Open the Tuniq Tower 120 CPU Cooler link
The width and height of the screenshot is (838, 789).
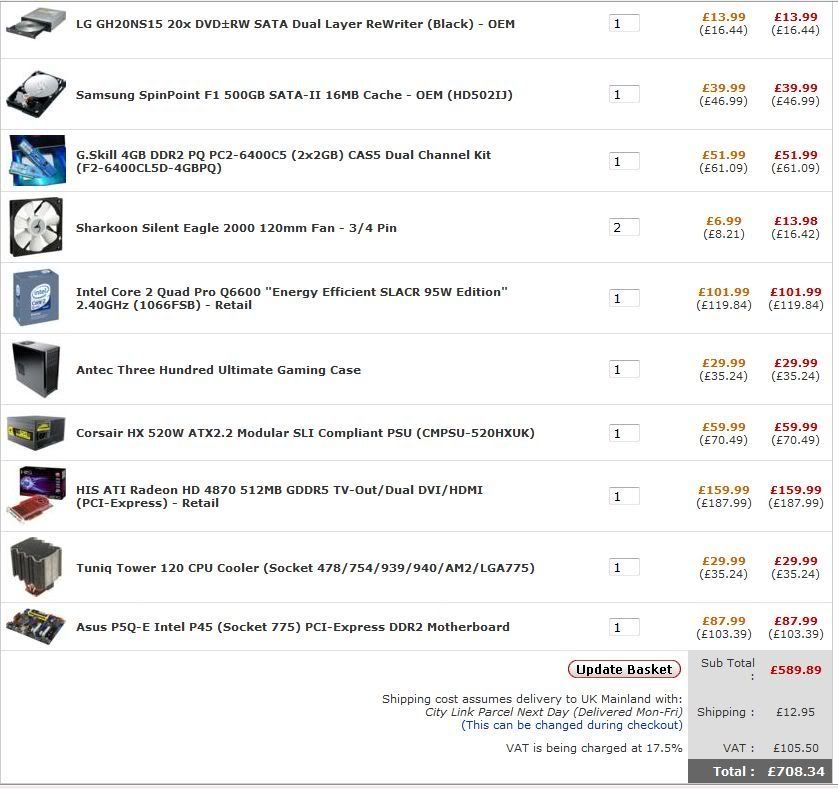pos(305,568)
